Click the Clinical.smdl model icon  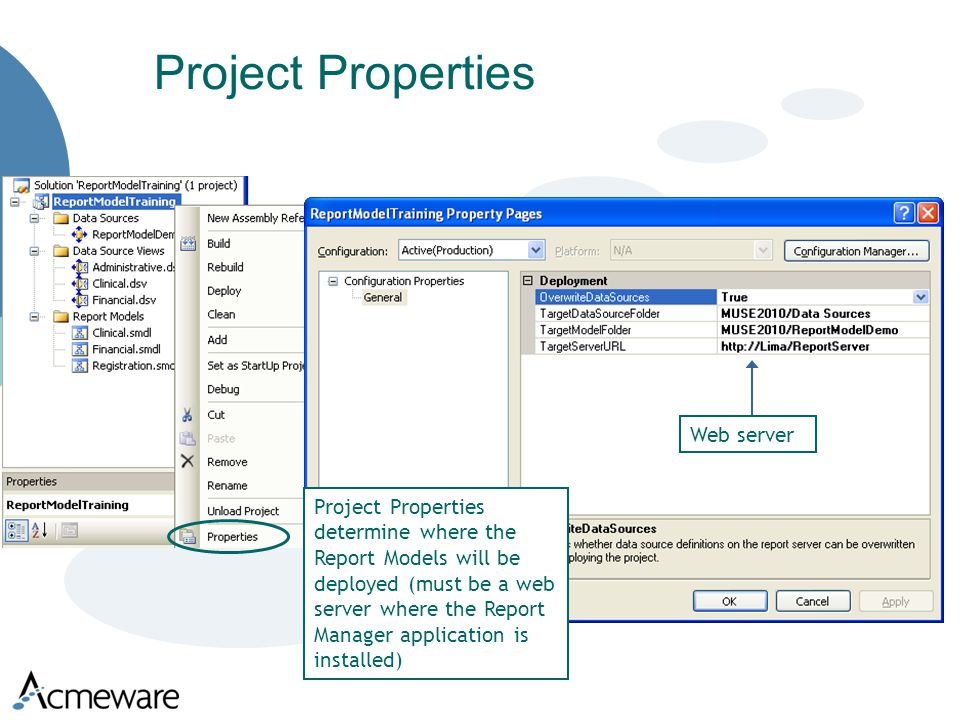[80, 333]
